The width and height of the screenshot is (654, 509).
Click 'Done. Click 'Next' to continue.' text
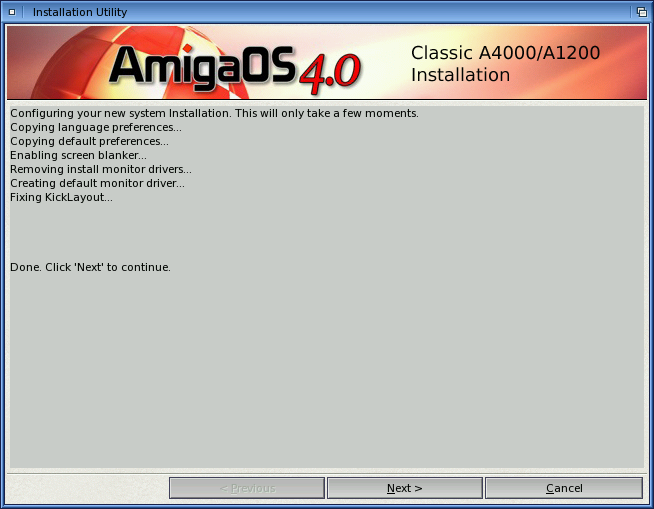91,267
